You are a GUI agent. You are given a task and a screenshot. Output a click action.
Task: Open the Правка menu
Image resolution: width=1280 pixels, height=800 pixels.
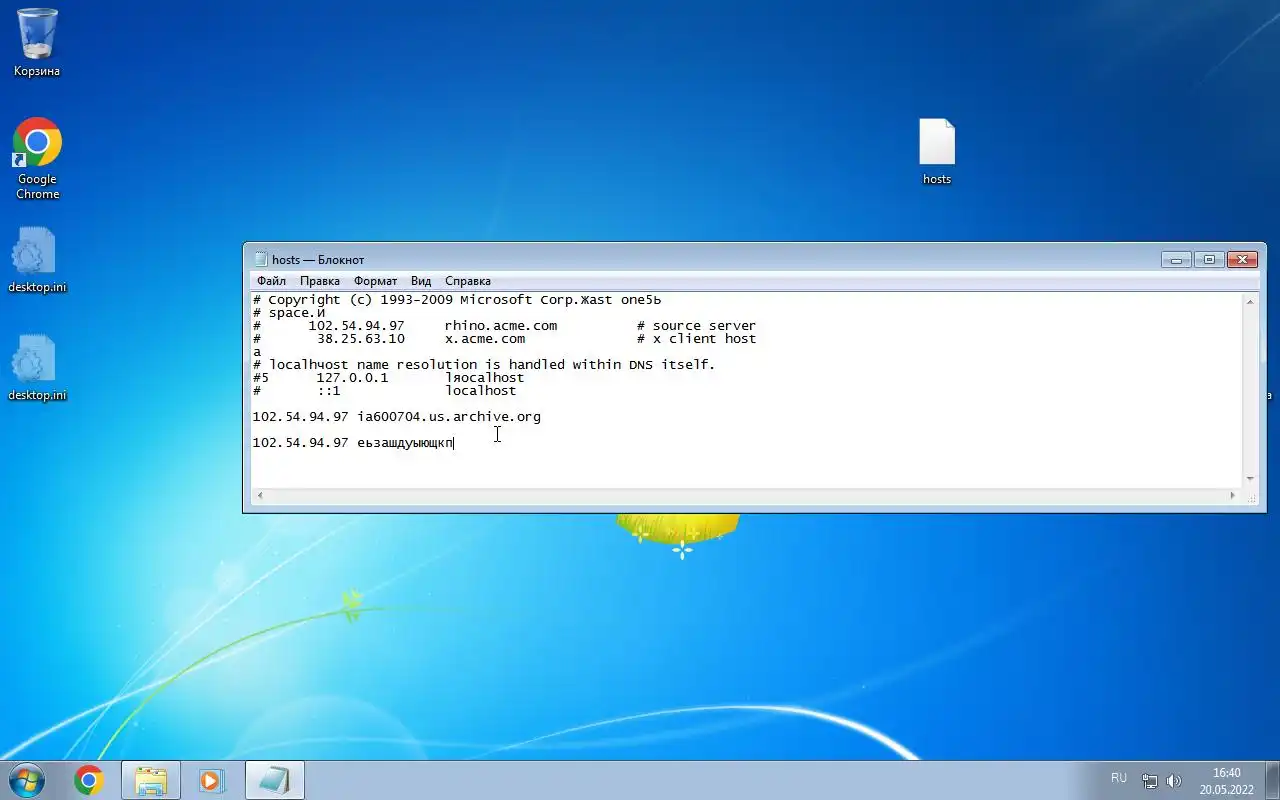(x=320, y=281)
